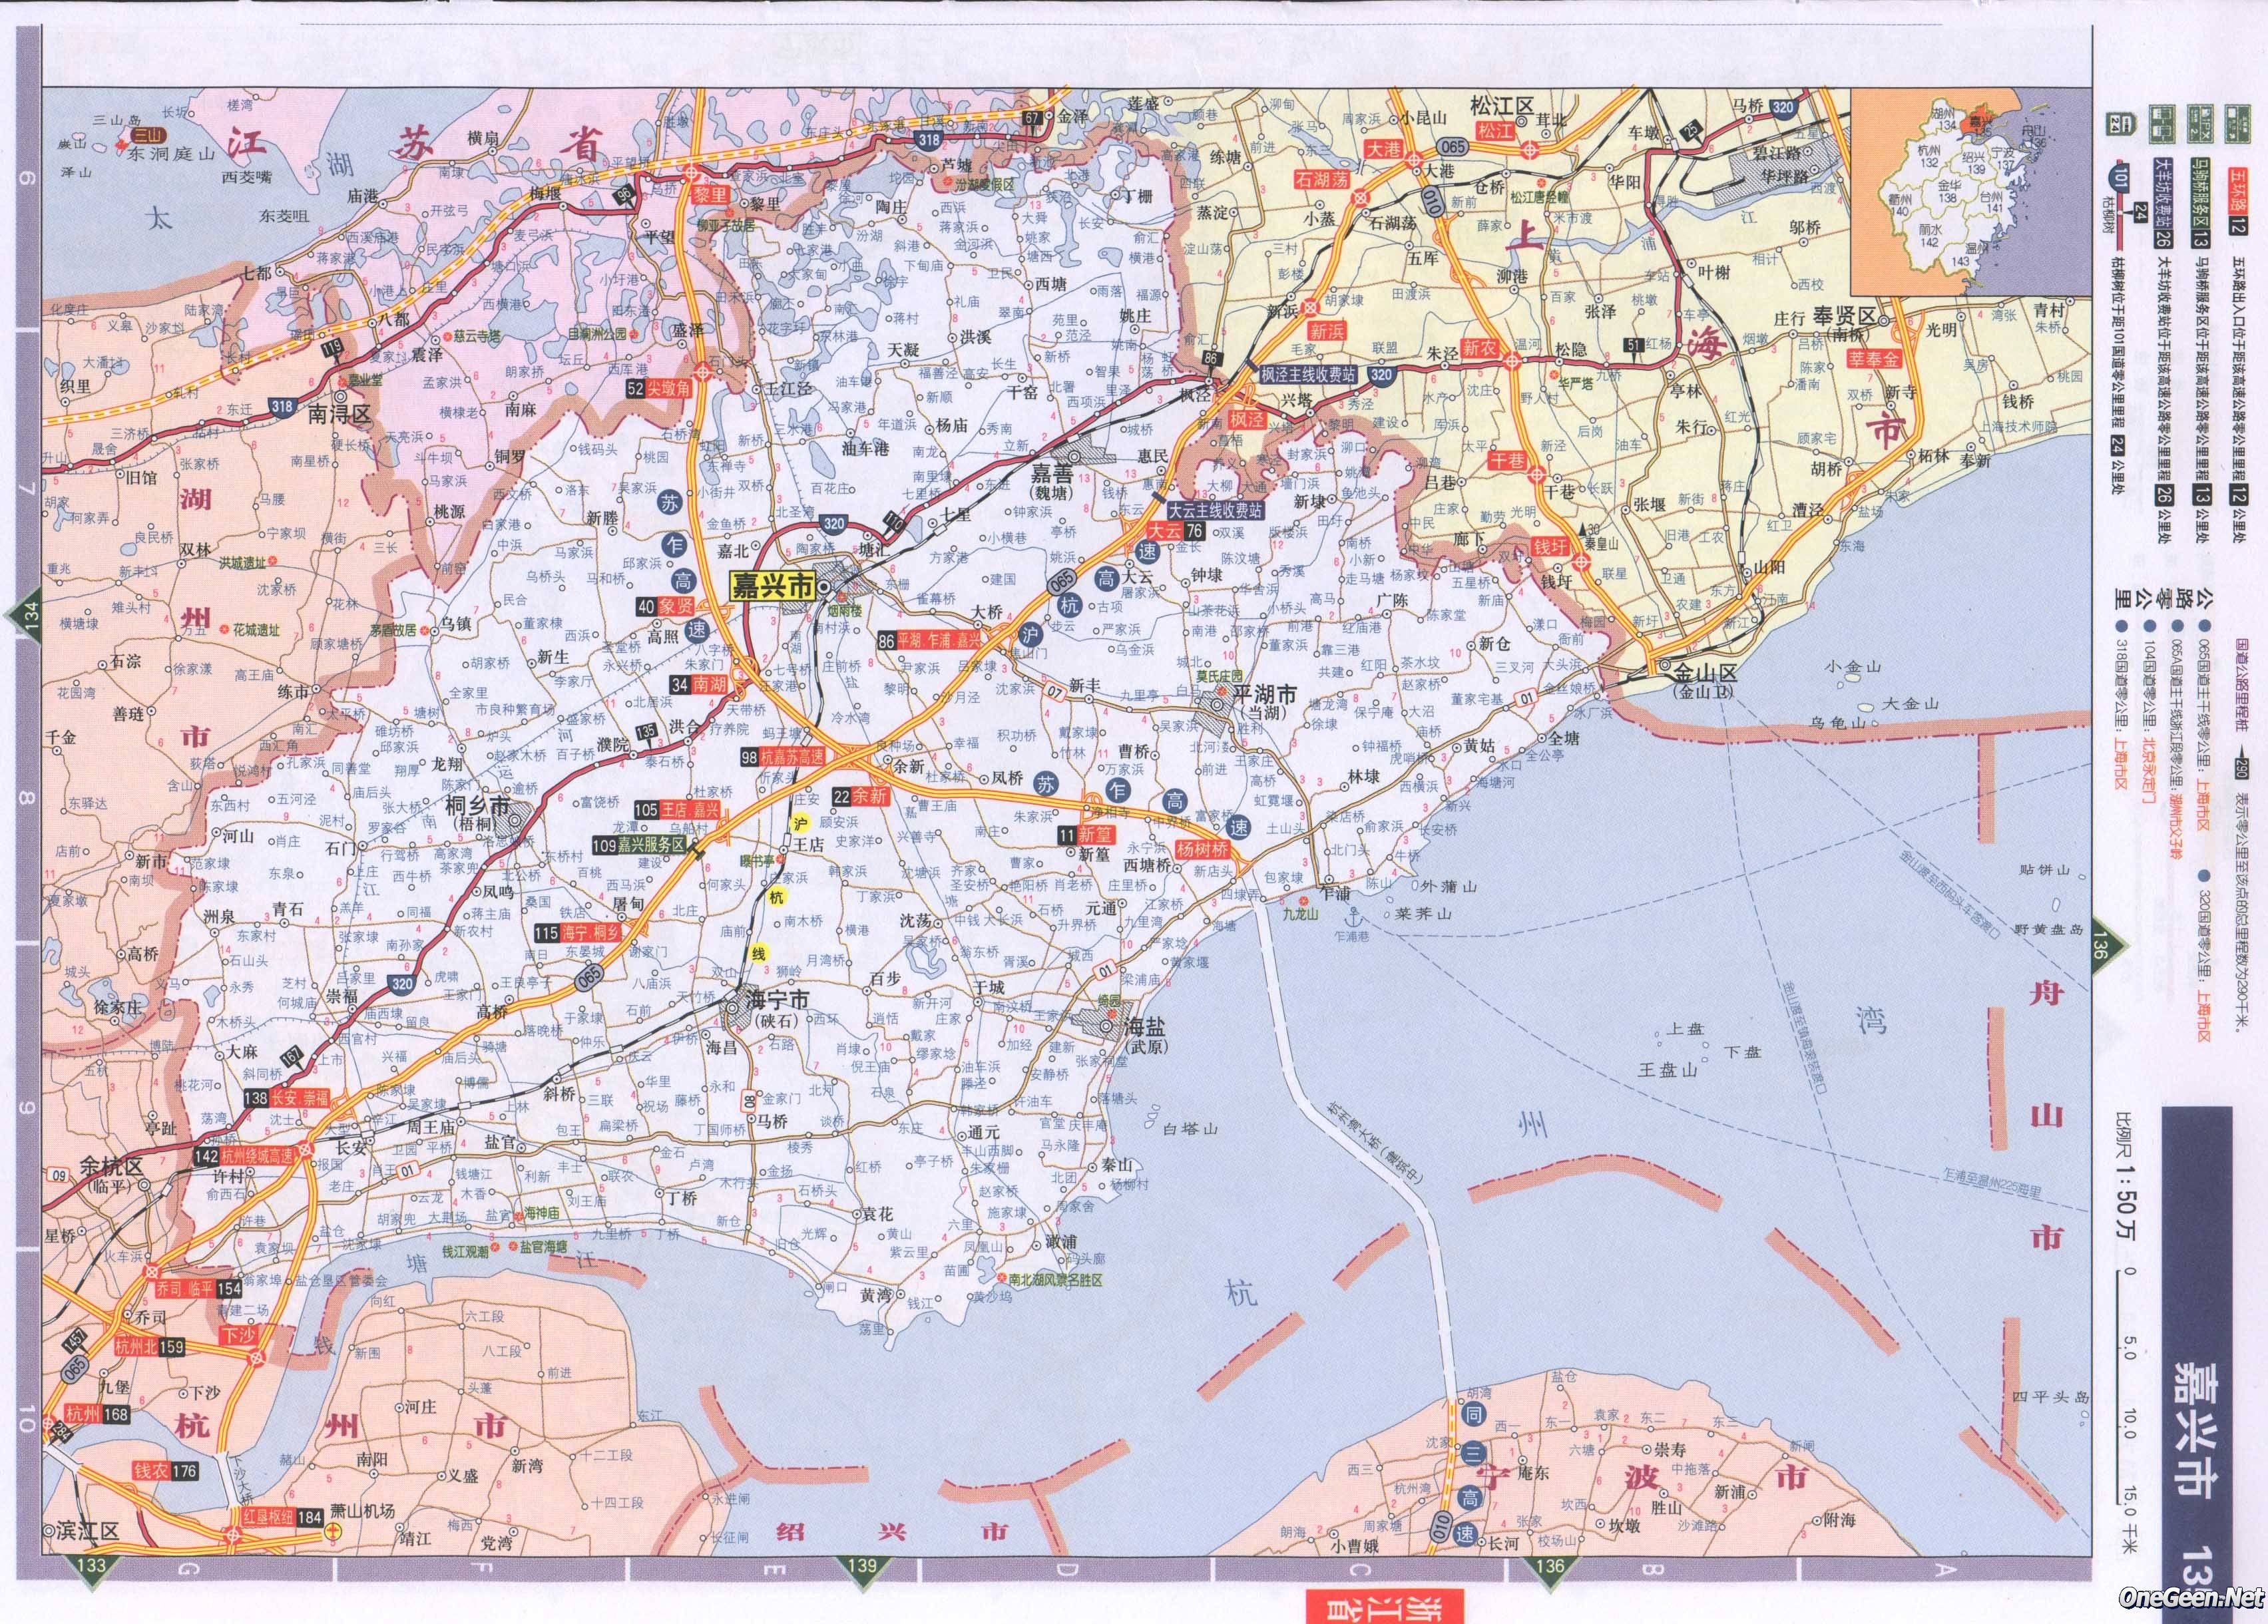Viewport: 2268px width, 1624px height.
Task: Click the red Jiaxing region in inset map
Action: [x=1977, y=123]
